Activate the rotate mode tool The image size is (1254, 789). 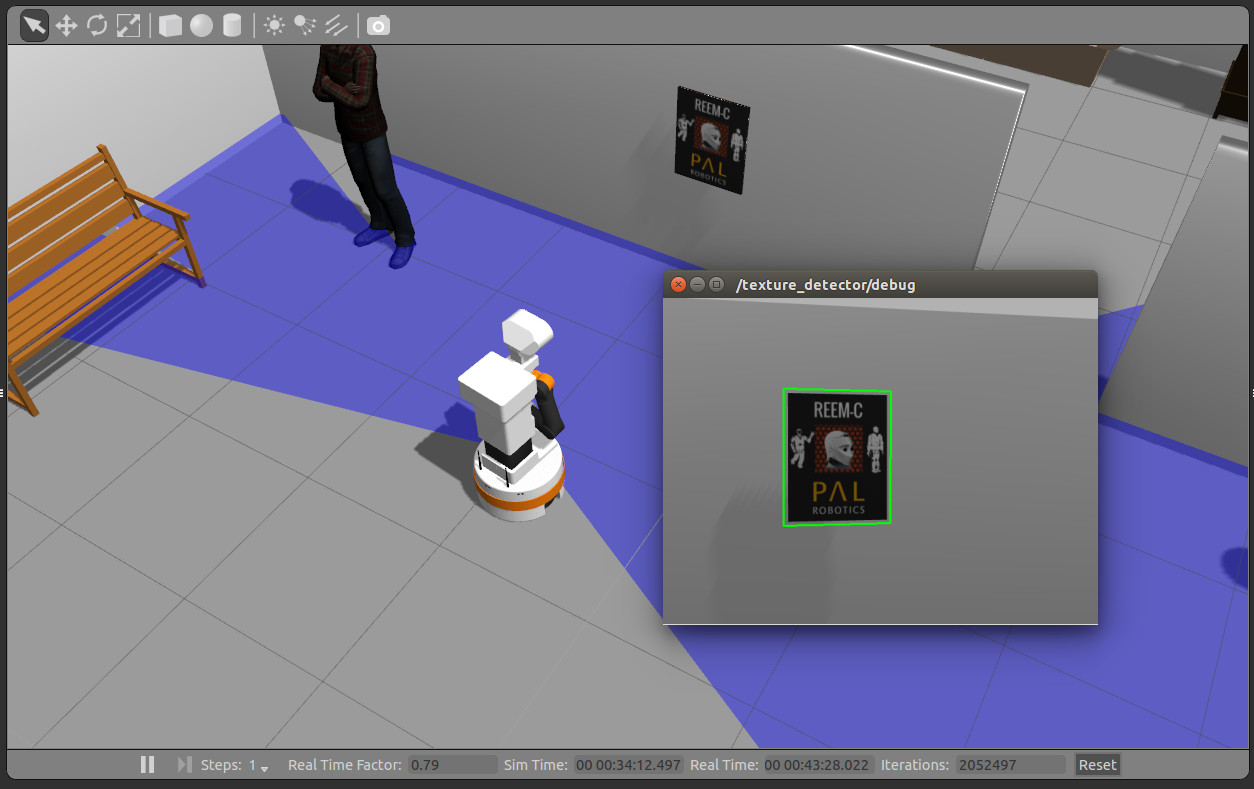coord(97,25)
